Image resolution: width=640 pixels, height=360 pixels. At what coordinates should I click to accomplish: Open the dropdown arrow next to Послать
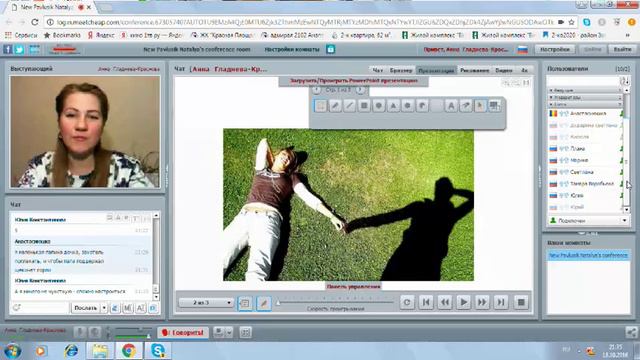pos(104,308)
